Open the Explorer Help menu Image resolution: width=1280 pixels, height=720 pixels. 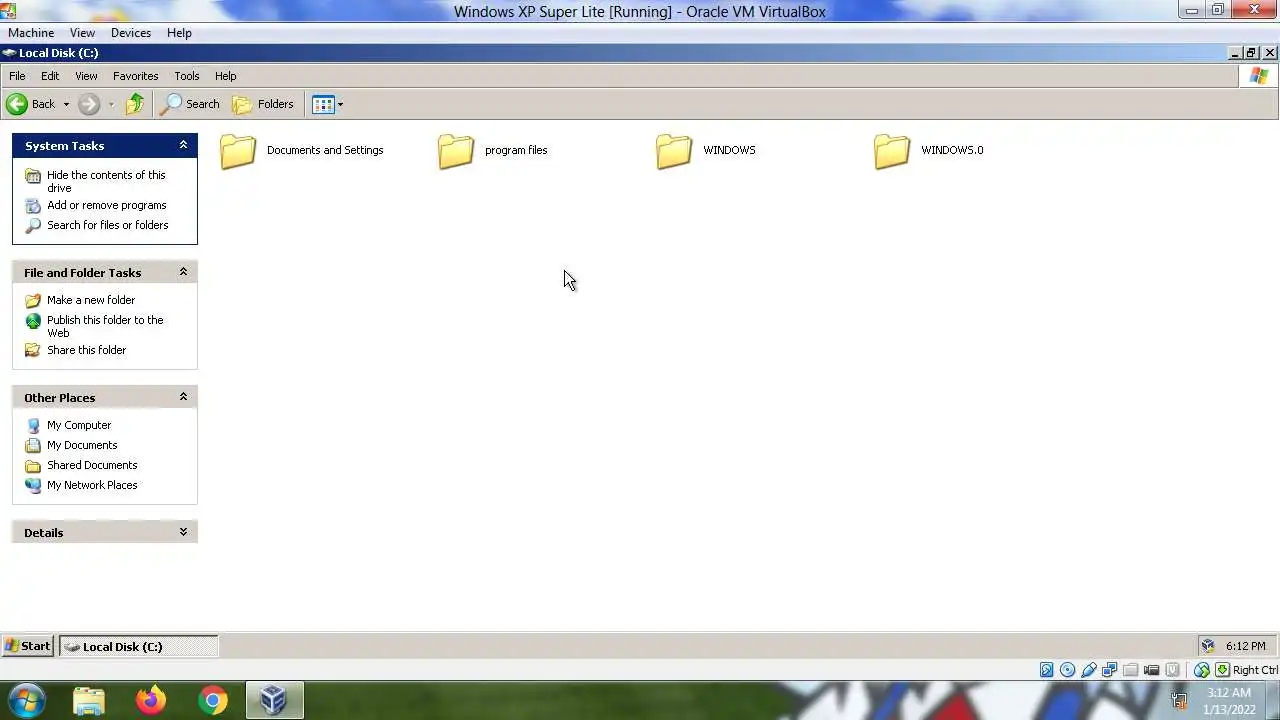(225, 76)
